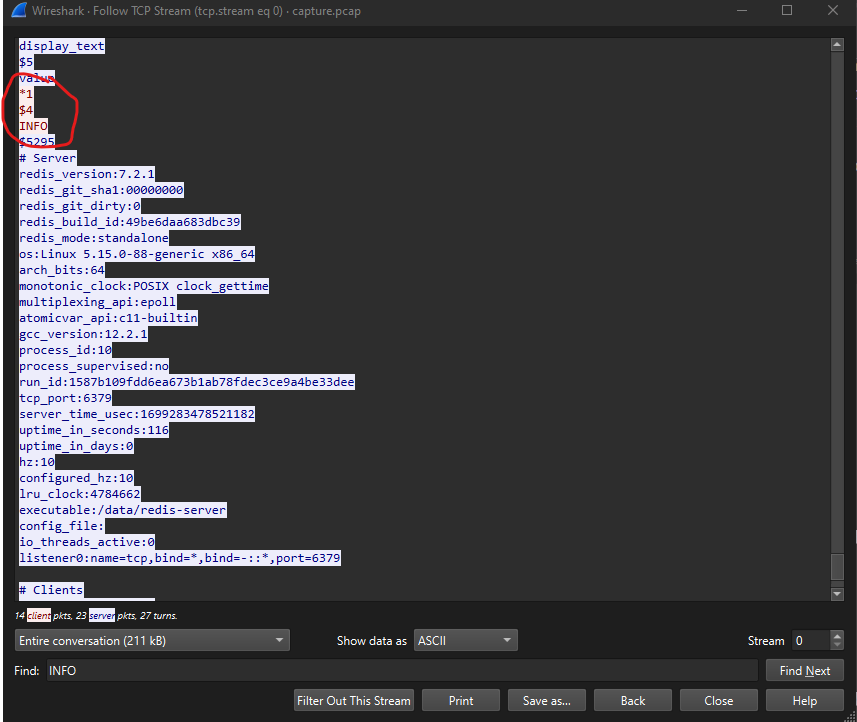Click the line process_supervised:no
The height and width of the screenshot is (722, 857).
coord(94,366)
